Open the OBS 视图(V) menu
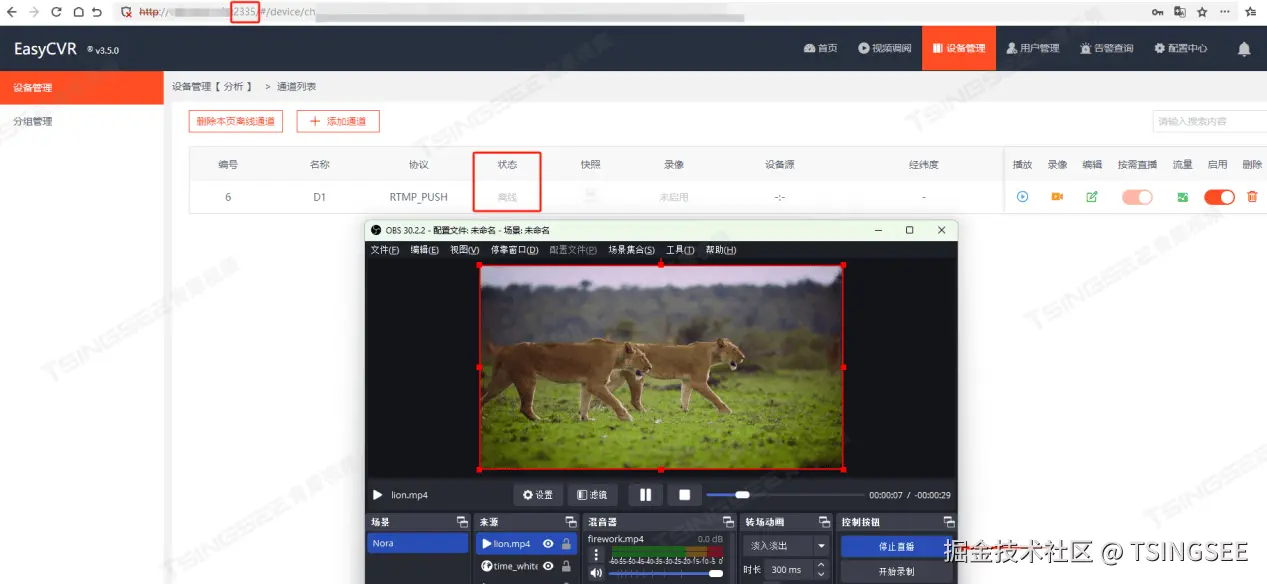This screenshot has height=584, width=1267. tap(465, 250)
